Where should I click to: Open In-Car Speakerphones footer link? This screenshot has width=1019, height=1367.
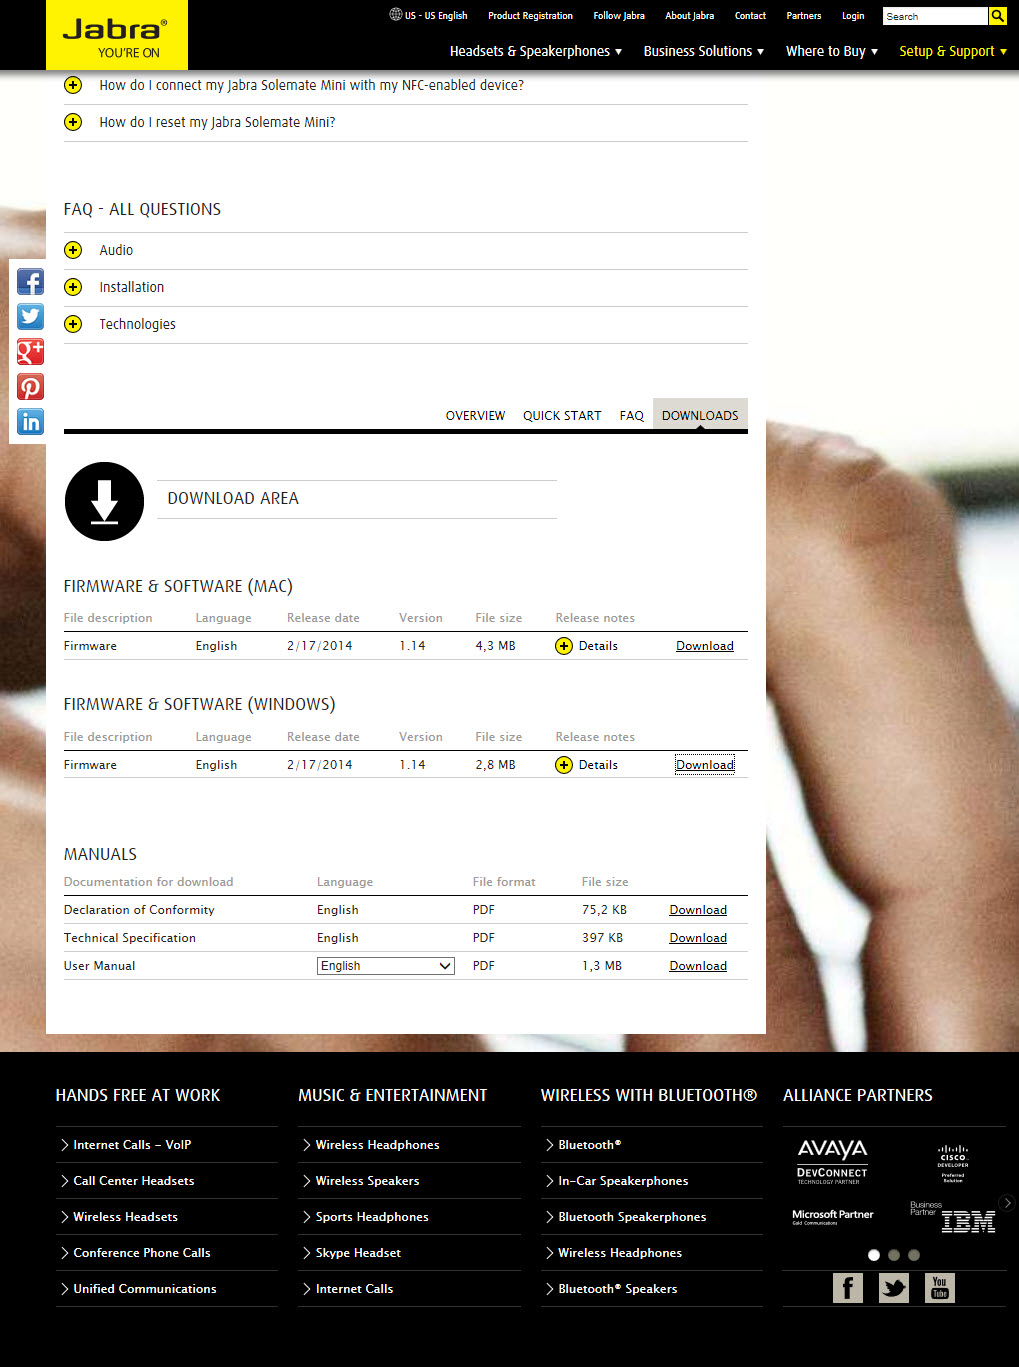click(x=623, y=1181)
